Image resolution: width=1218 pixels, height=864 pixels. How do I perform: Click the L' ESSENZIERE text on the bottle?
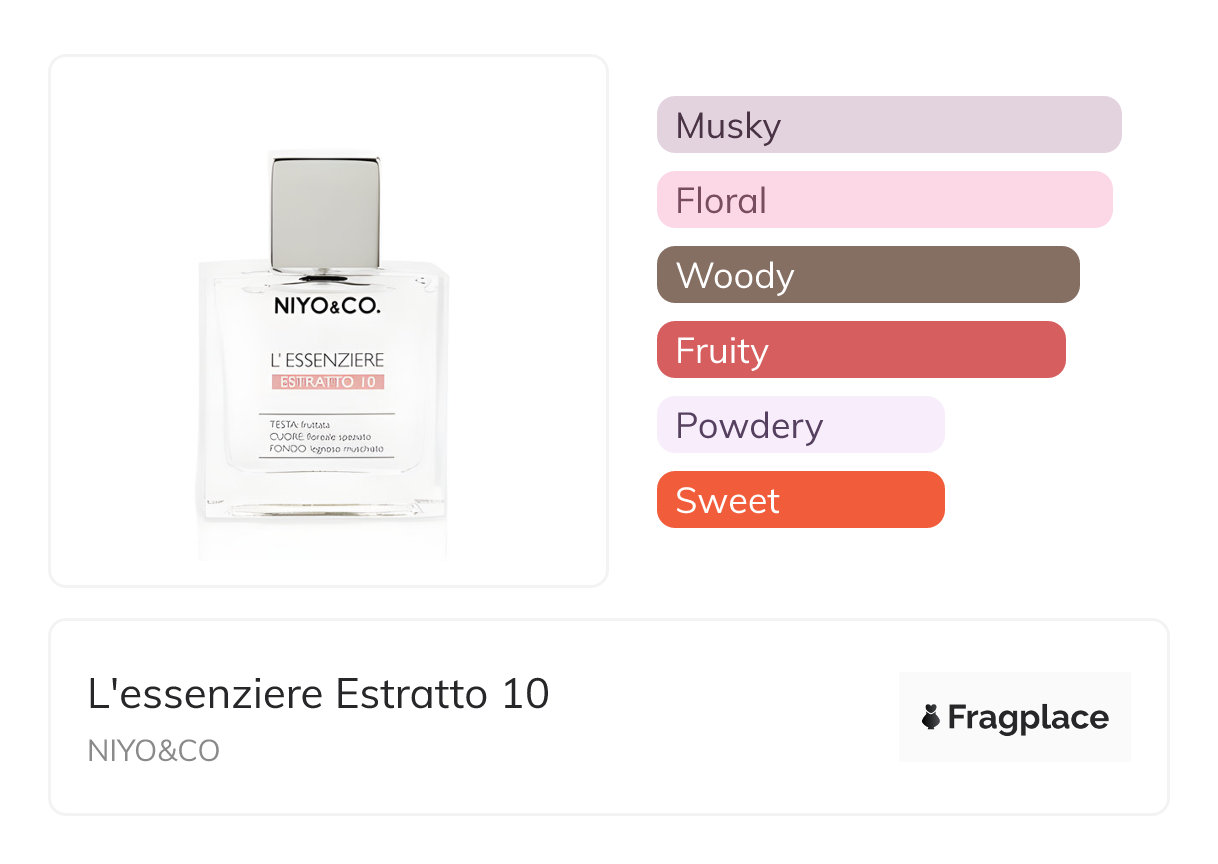[x=327, y=361]
